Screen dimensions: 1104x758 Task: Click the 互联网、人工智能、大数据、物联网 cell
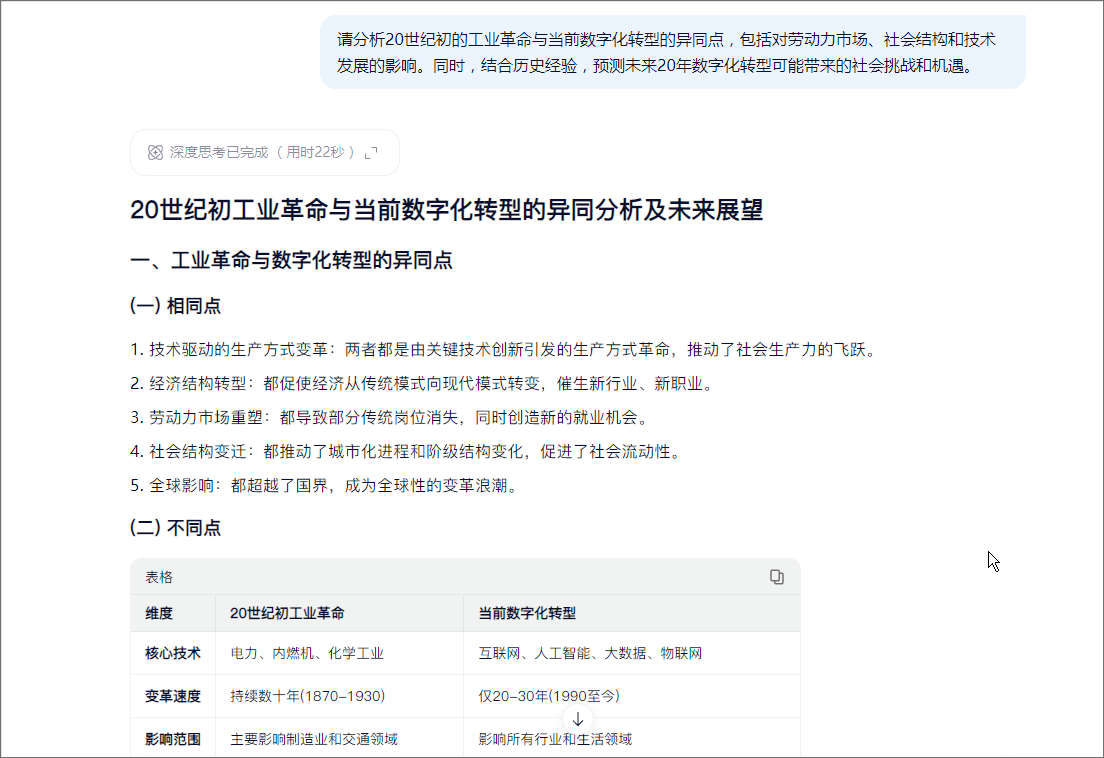click(x=590, y=653)
